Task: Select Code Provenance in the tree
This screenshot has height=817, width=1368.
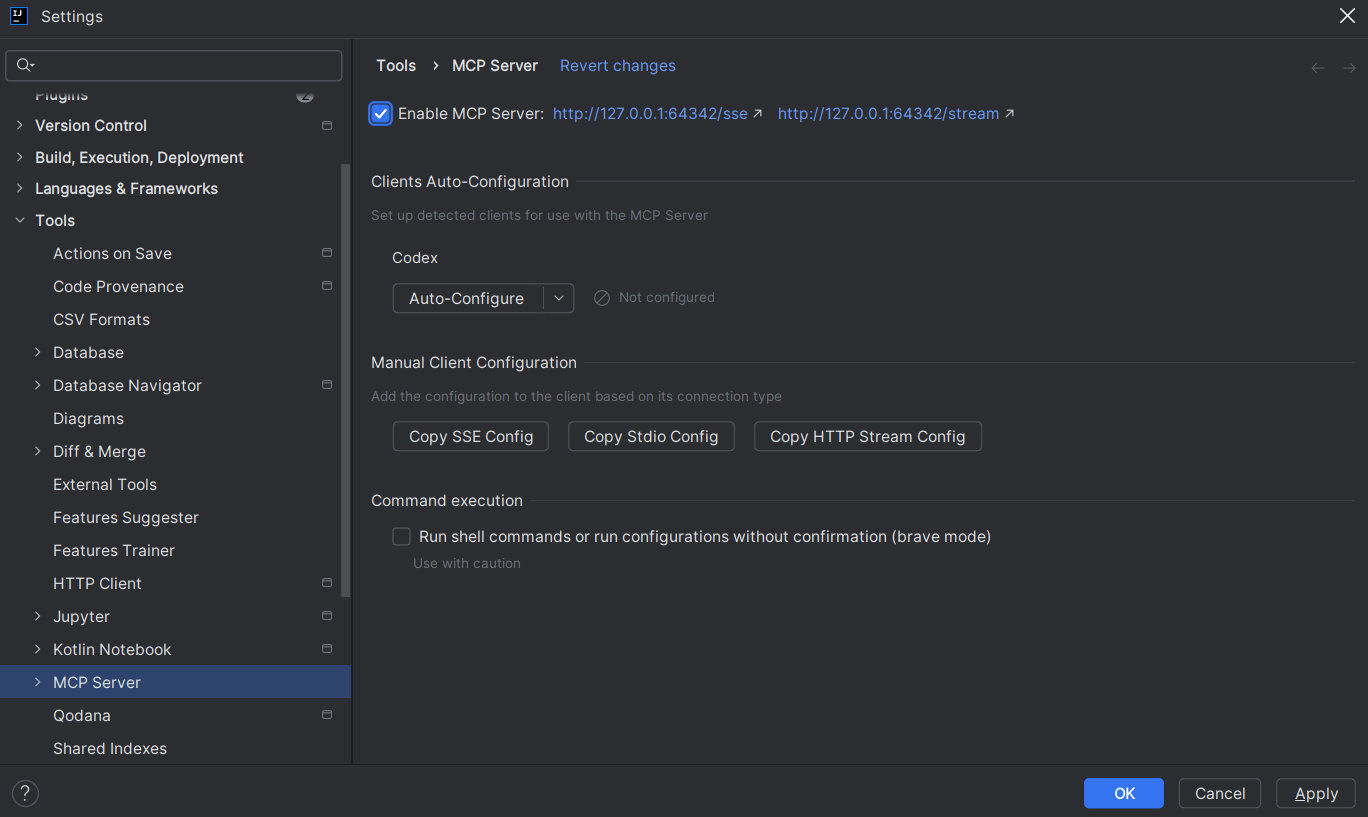Action: pyautogui.click(x=118, y=287)
